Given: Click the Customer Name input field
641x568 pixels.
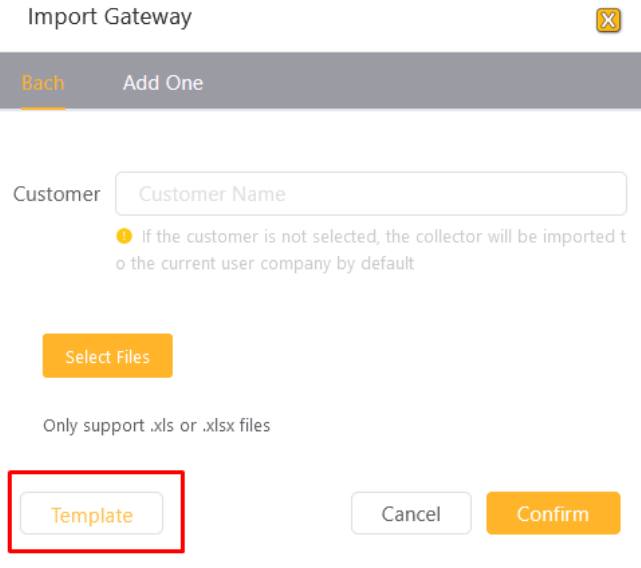Looking at the screenshot, I should 371,193.
